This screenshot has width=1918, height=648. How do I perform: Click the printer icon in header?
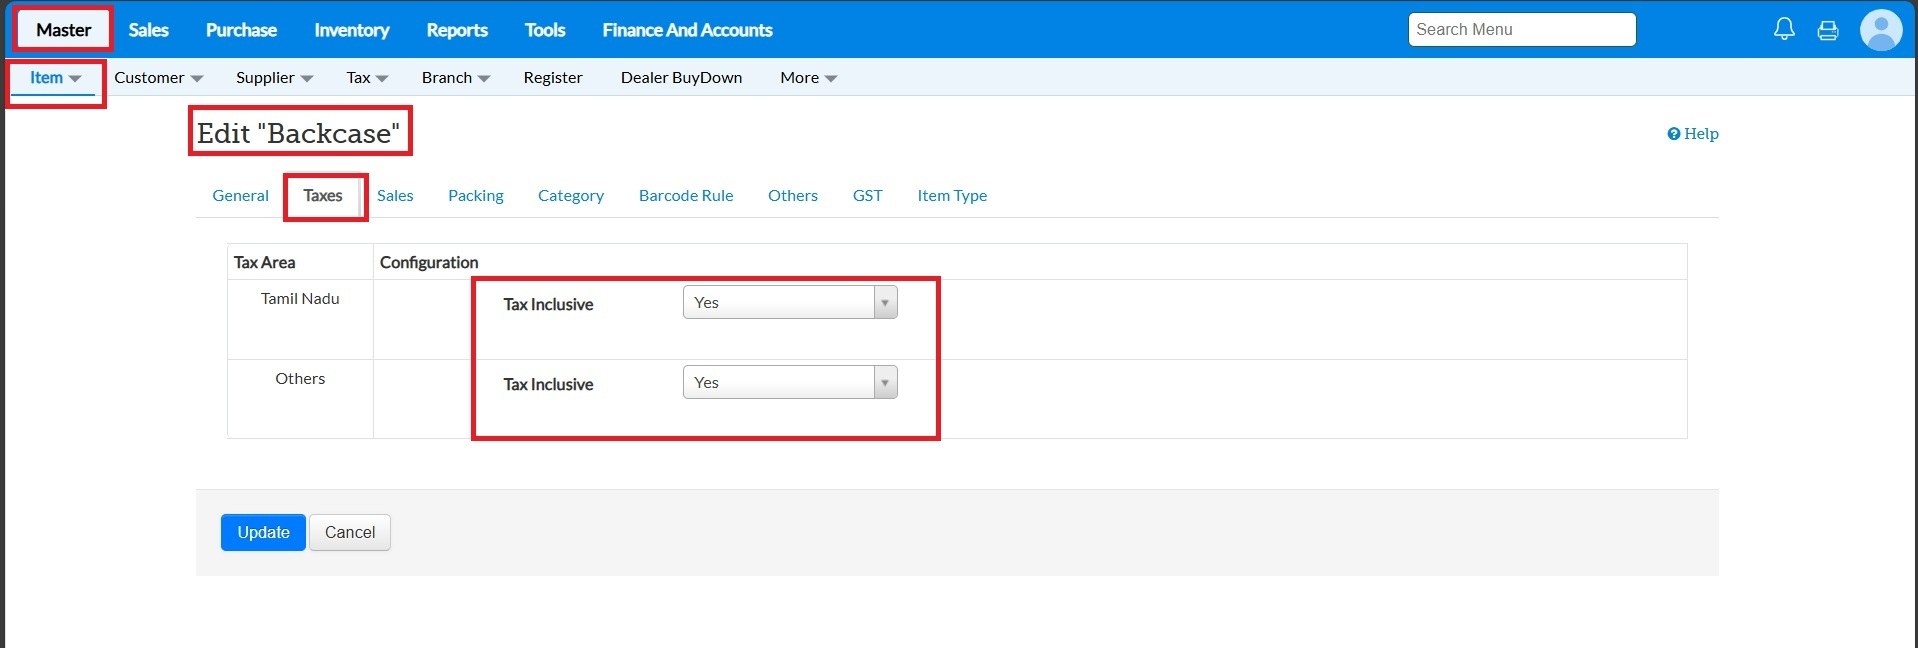pyautogui.click(x=1828, y=30)
